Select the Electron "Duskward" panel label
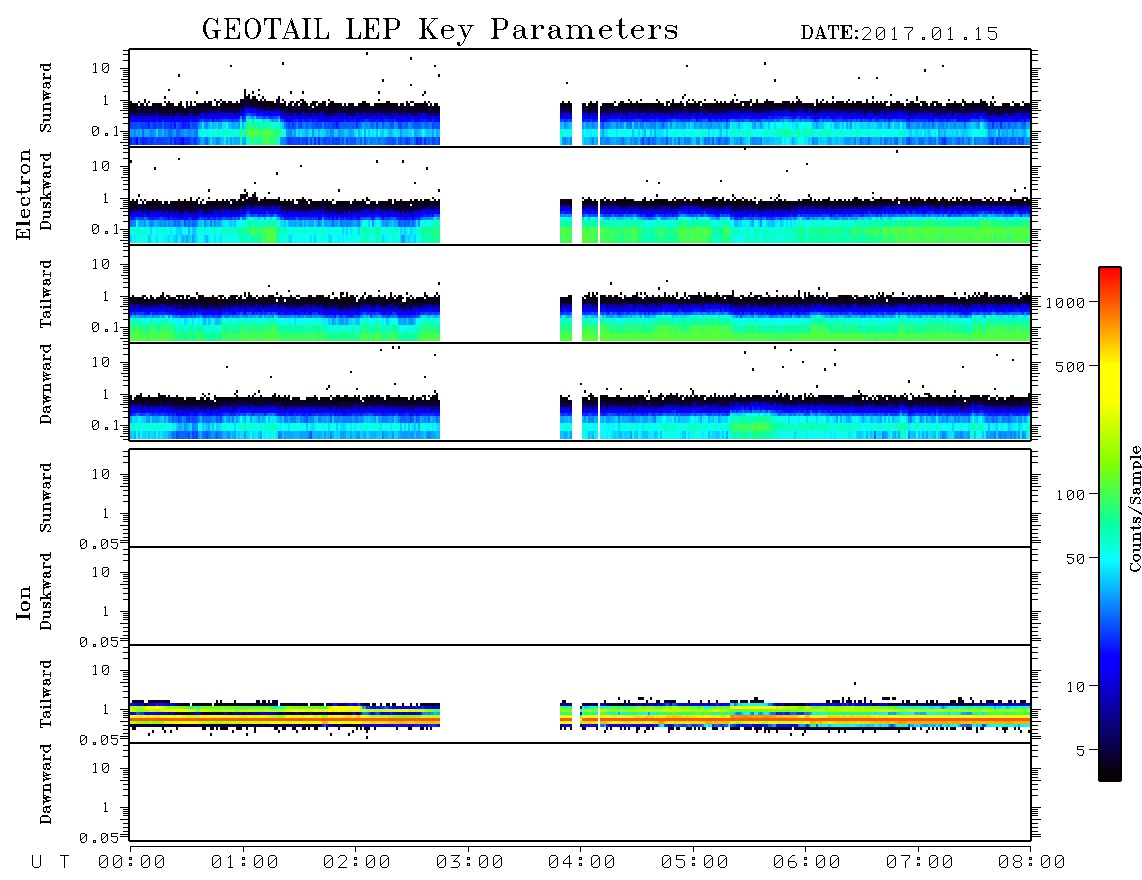The width and height of the screenshot is (1142, 880). pyautogui.click(x=46, y=191)
